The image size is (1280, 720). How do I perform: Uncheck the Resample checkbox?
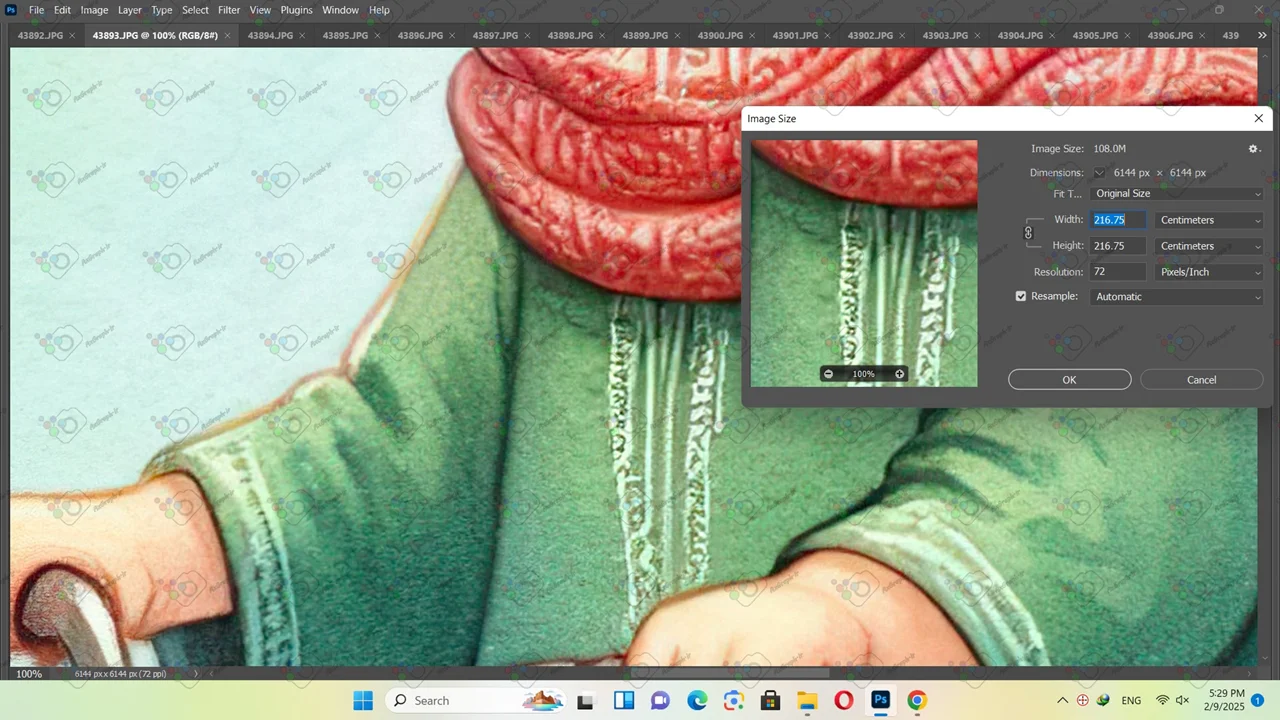tap(1021, 297)
